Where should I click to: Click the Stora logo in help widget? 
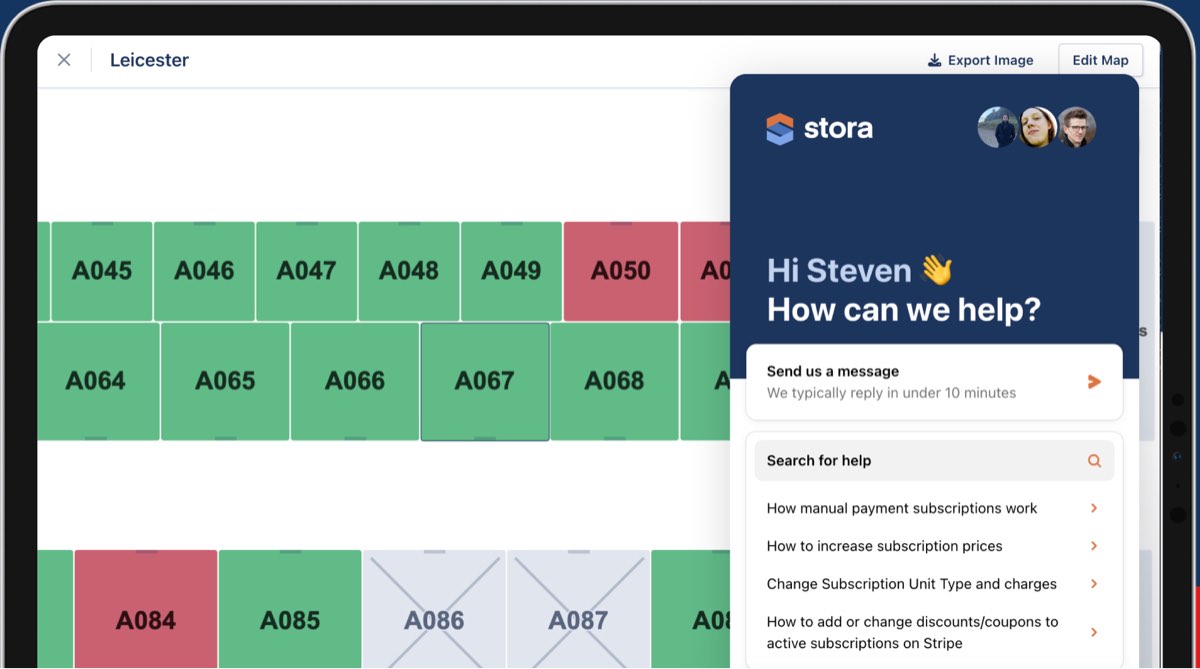[x=819, y=128]
